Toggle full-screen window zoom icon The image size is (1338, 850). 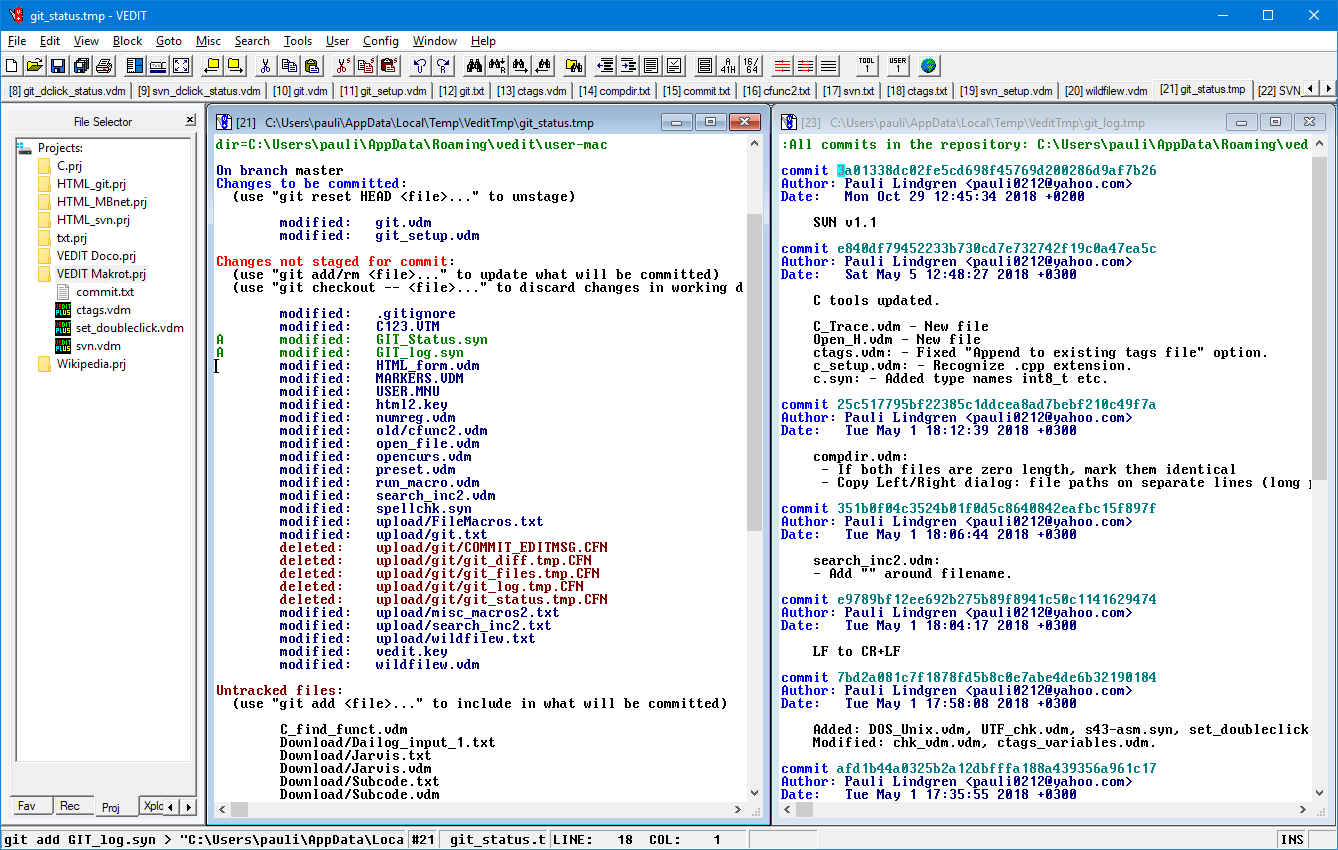pyautogui.click(x=181, y=66)
